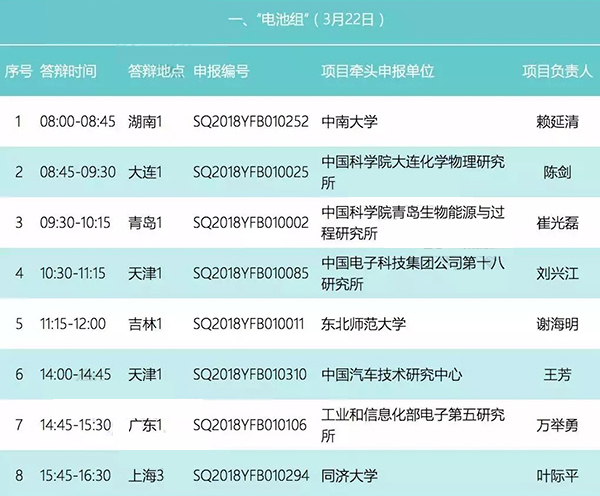Click the 中国汽车技术研究中心 cell
This screenshot has height=496, width=600.
[x=391, y=374]
